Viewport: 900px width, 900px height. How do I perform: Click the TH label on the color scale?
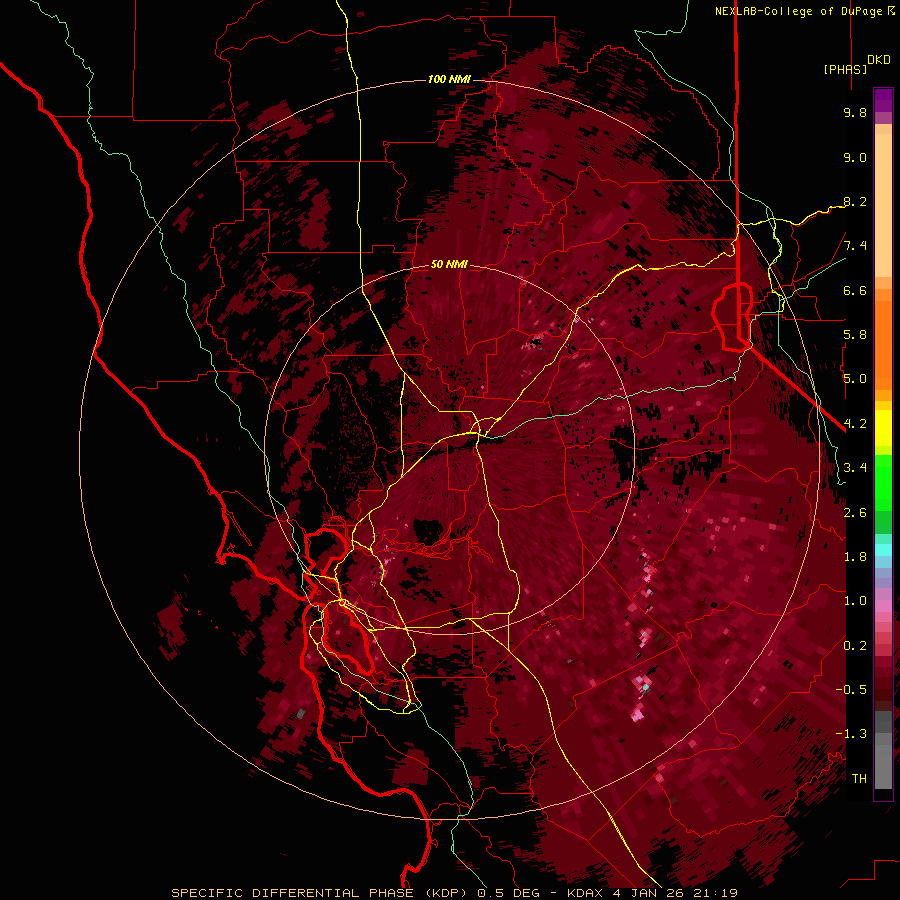(859, 779)
